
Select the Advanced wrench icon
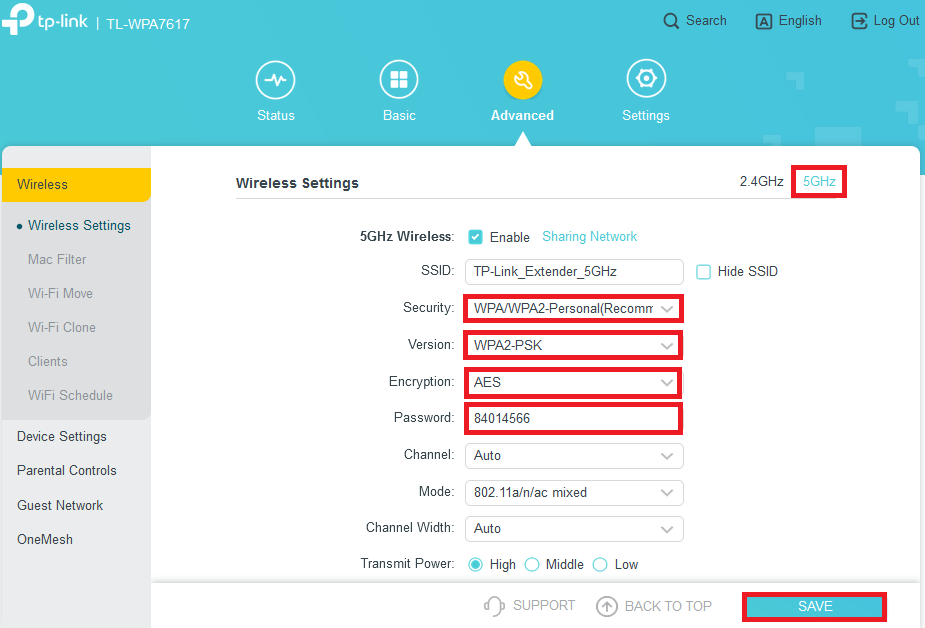point(522,80)
